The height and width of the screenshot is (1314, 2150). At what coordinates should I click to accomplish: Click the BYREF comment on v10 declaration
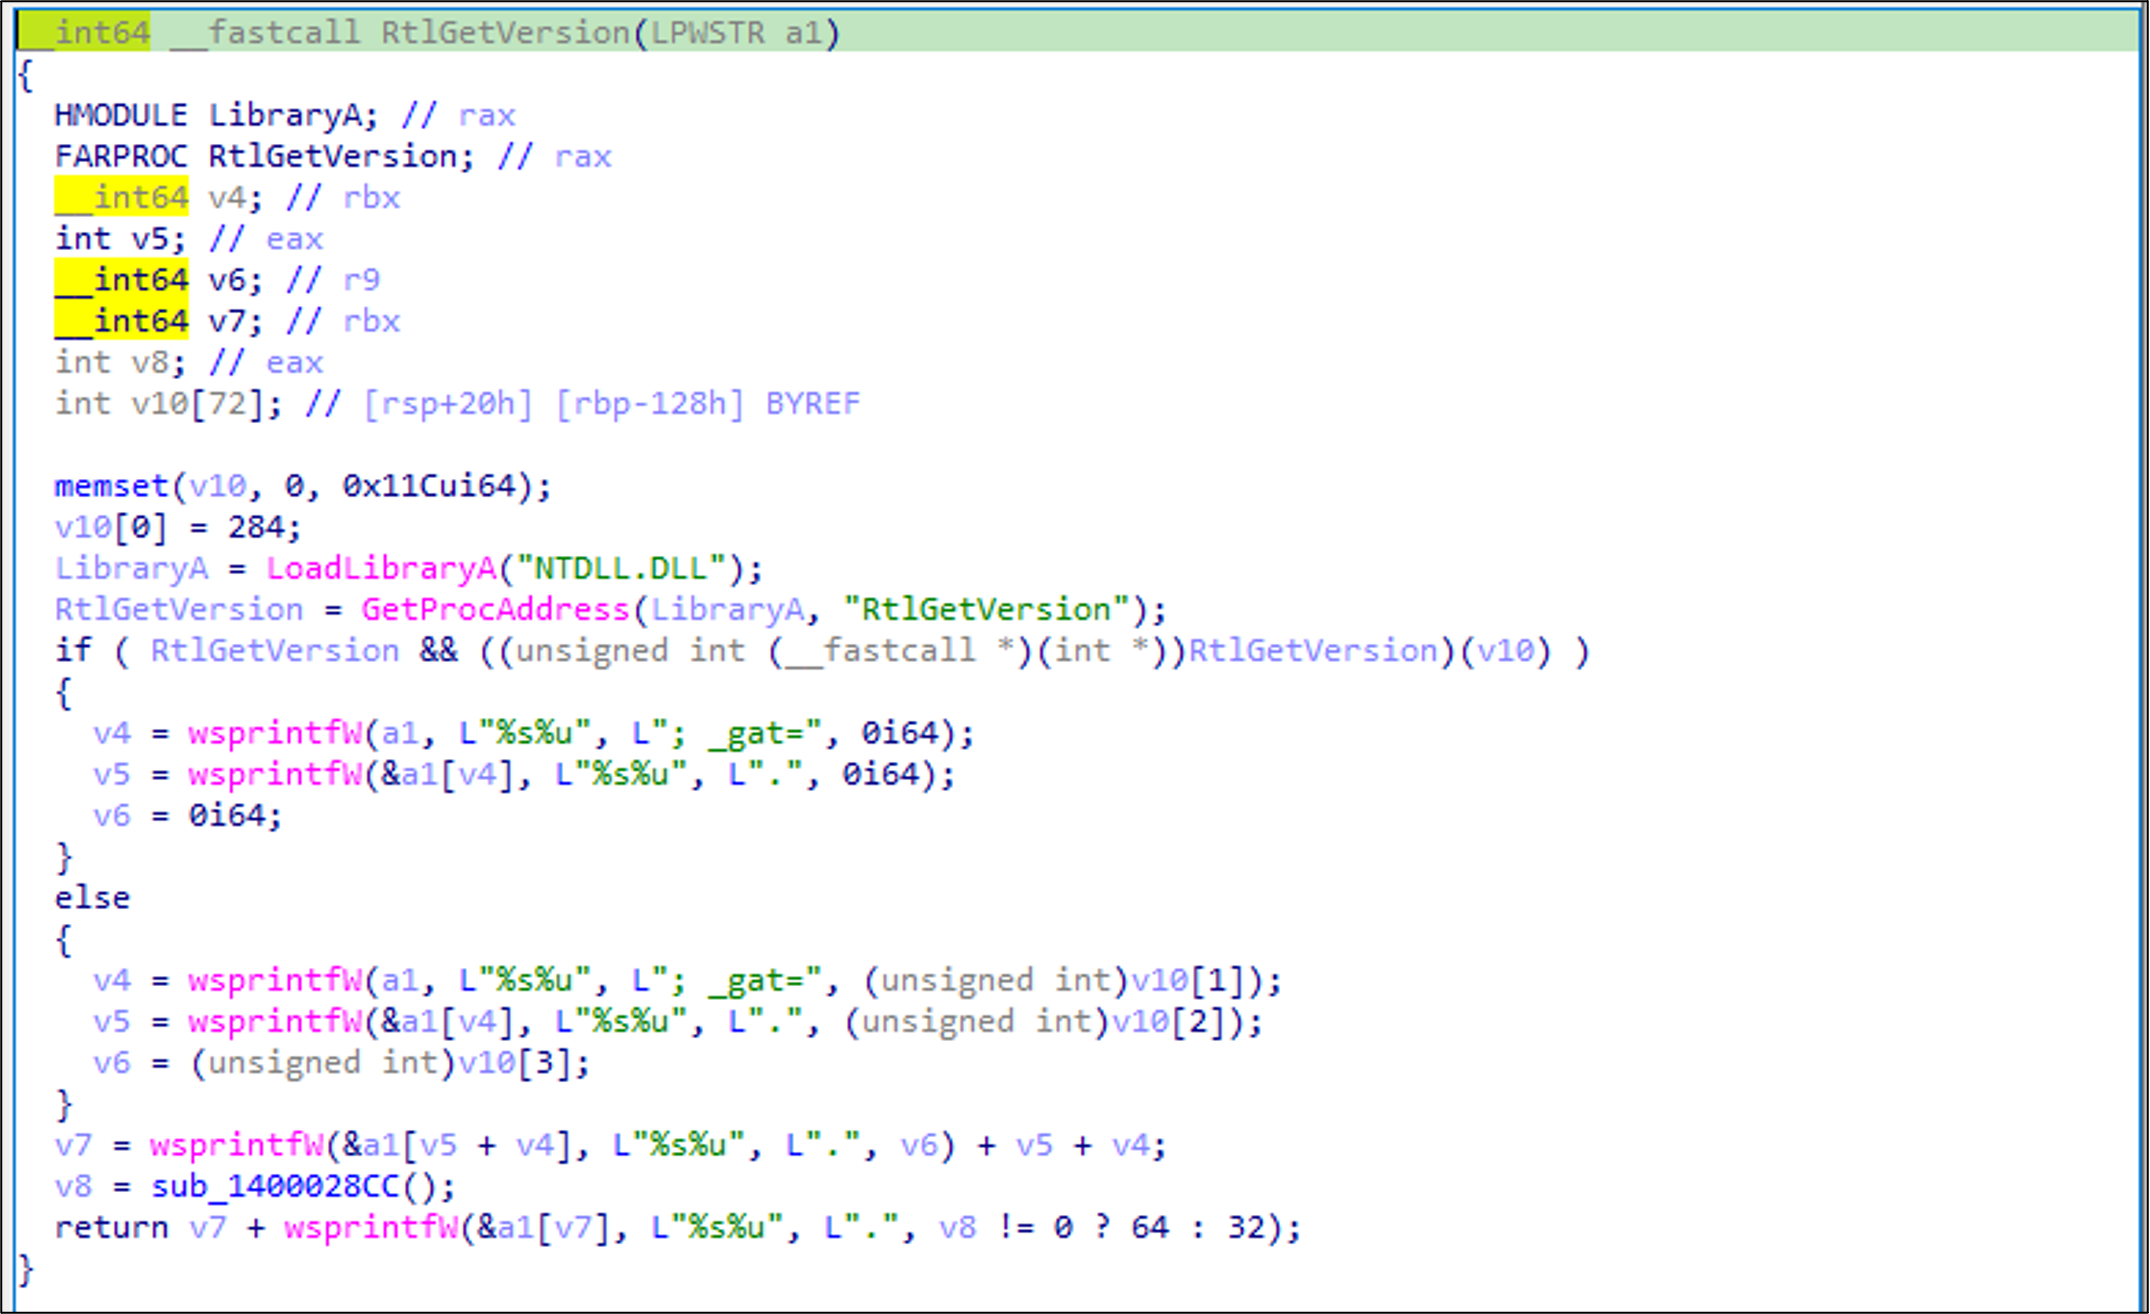point(812,403)
